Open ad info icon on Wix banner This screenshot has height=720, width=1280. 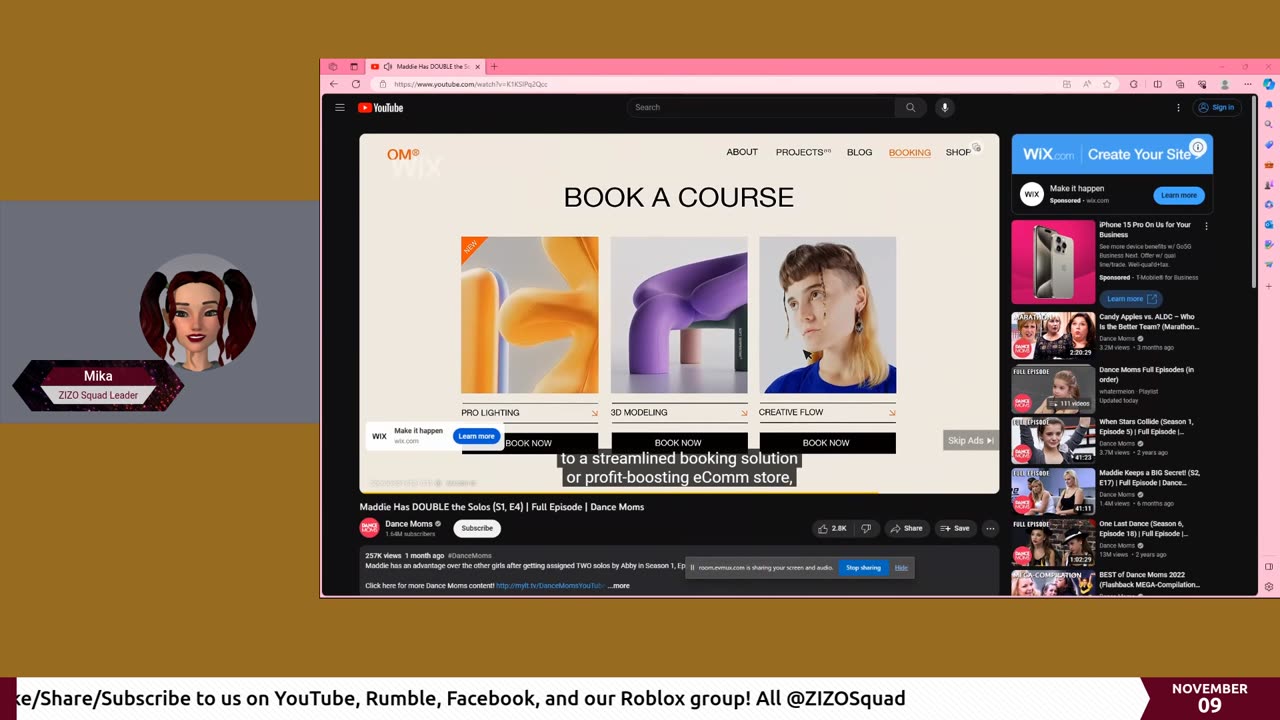1197,147
